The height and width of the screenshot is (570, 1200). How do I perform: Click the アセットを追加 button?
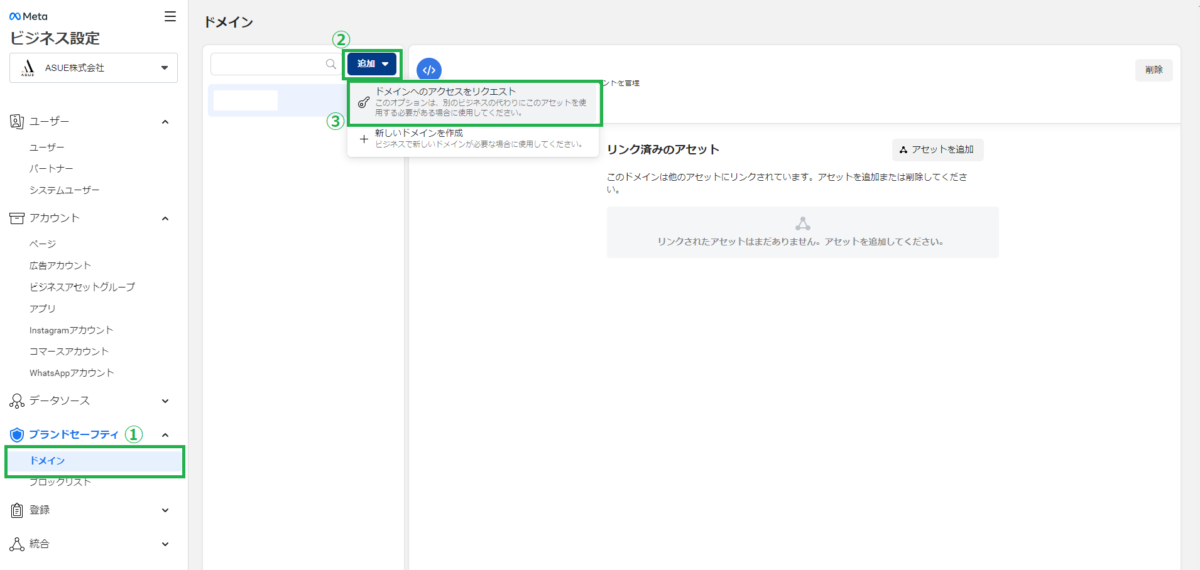tap(937, 150)
